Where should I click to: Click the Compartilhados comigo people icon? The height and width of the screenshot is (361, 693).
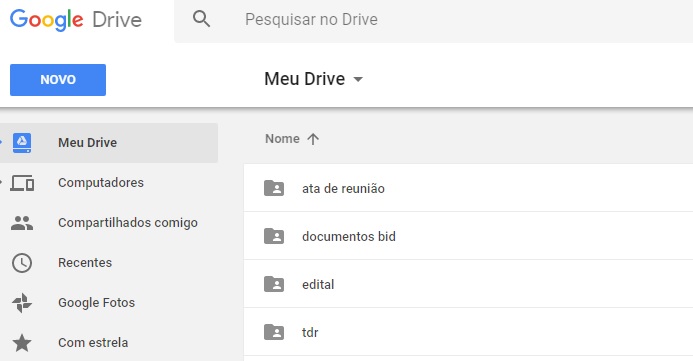click(22, 223)
